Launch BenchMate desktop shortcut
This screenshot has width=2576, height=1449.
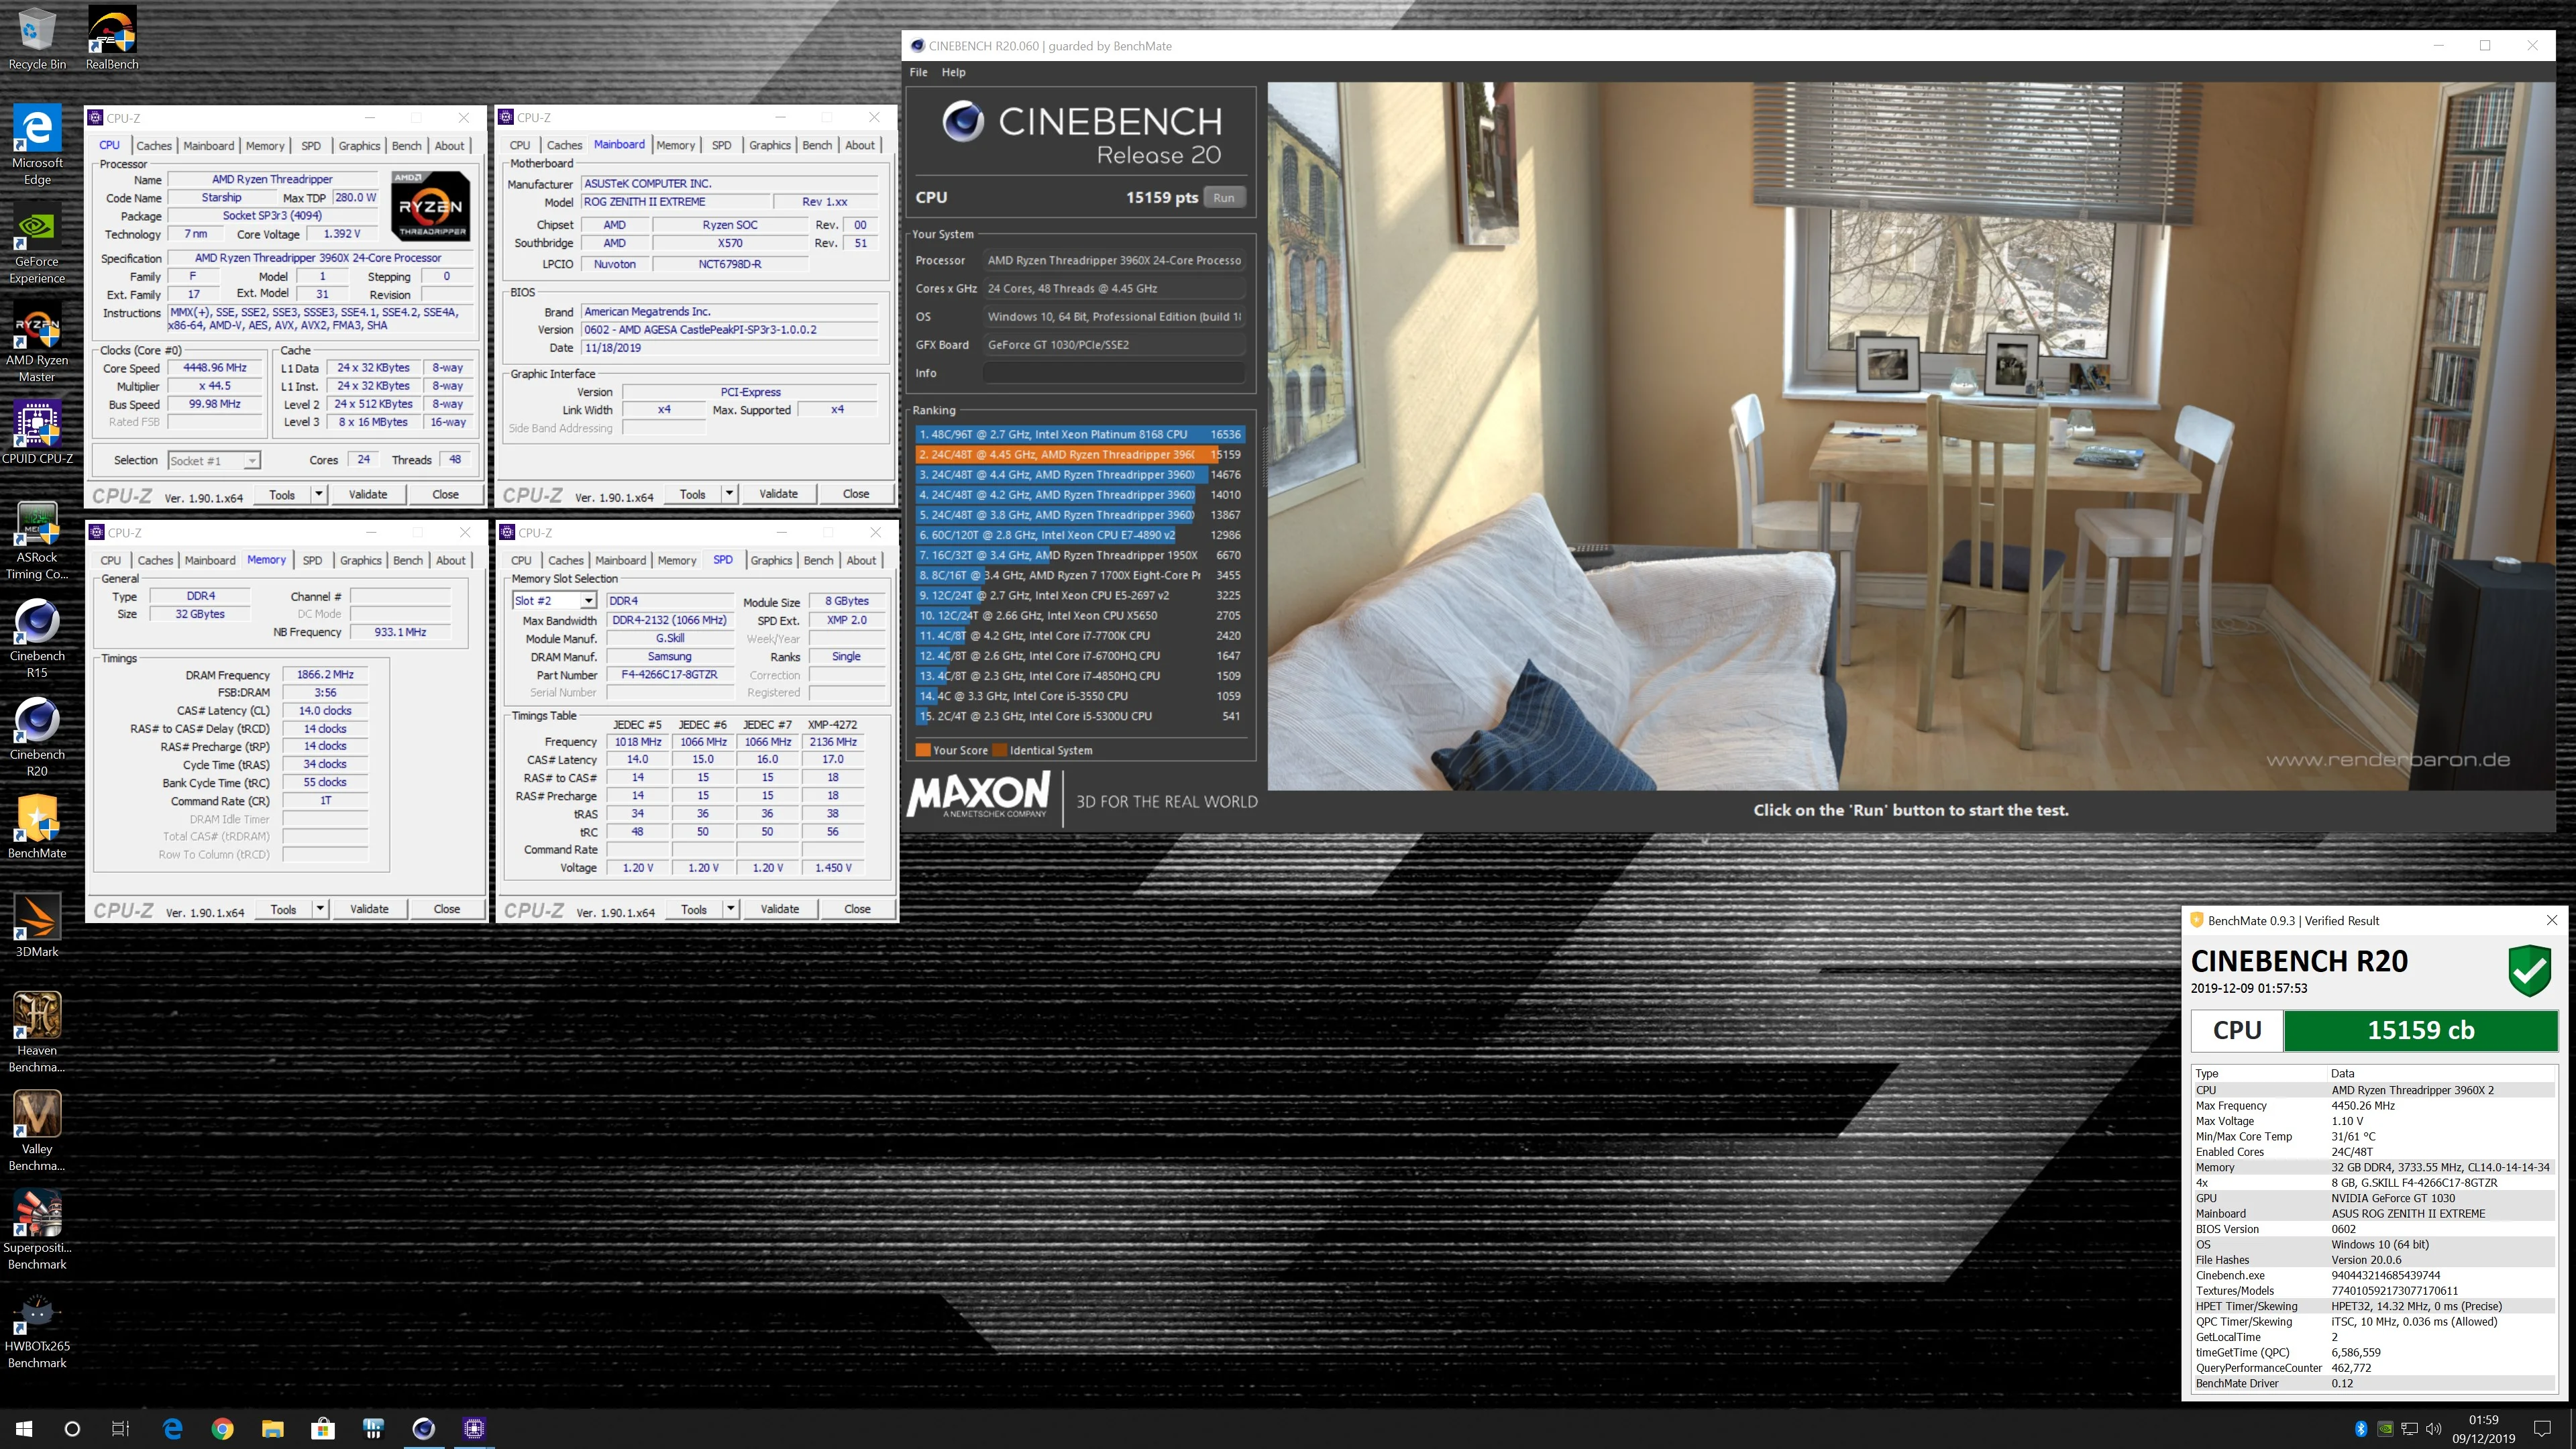coord(37,827)
